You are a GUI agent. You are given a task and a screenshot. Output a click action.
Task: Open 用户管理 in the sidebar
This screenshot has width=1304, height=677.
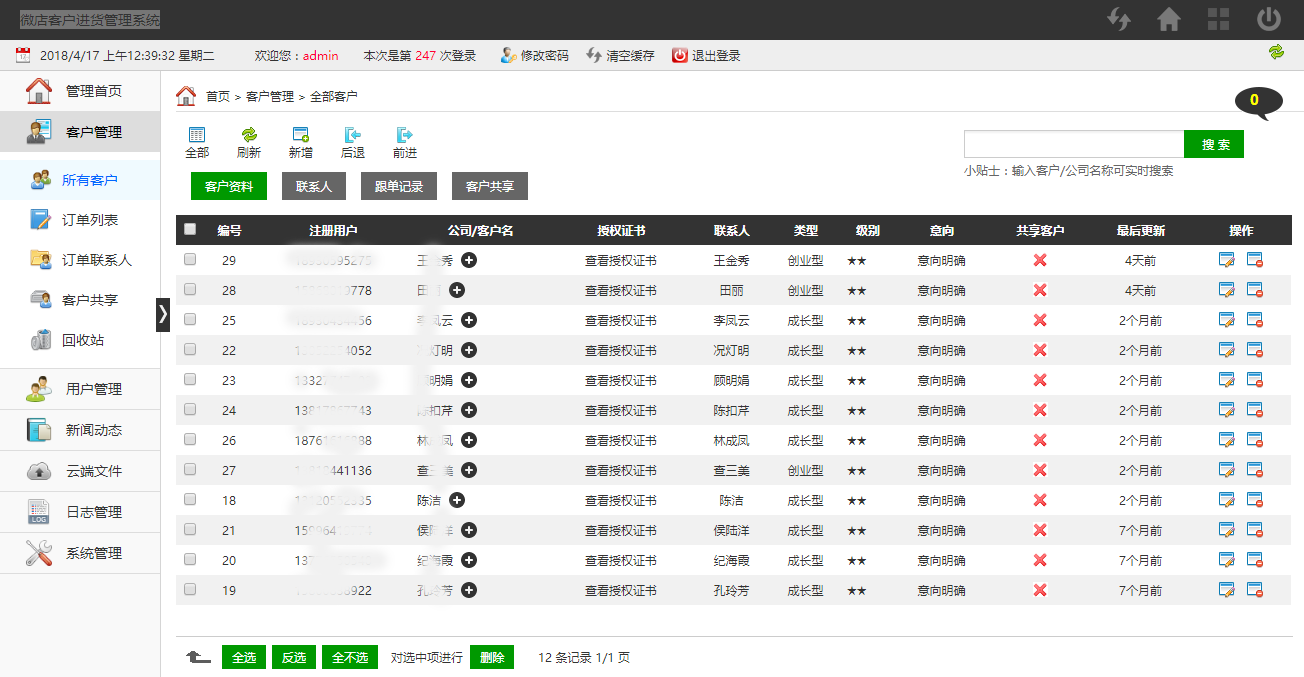[80, 389]
